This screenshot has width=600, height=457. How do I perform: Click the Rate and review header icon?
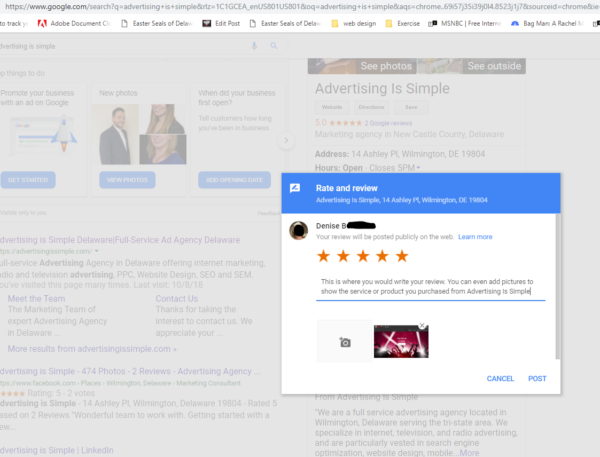(x=295, y=187)
